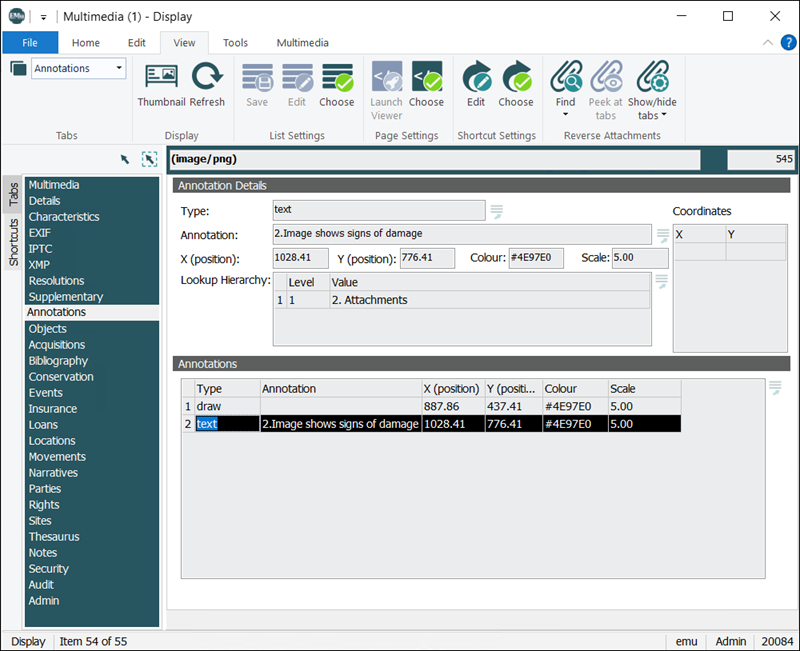Expand the Find dropdown in Reverse Attachments
800x651 pixels.
566,115
